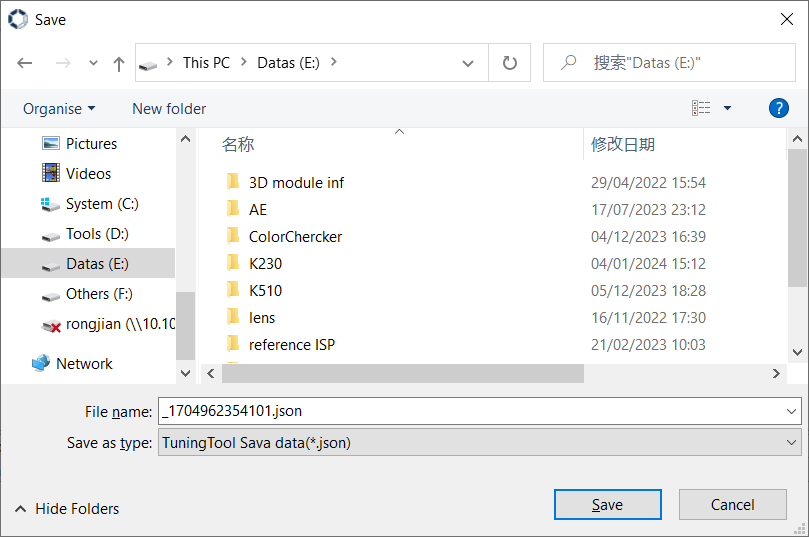This screenshot has height=537, width=809.
Task: Click the change view layout icon
Action: tap(701, 108)
